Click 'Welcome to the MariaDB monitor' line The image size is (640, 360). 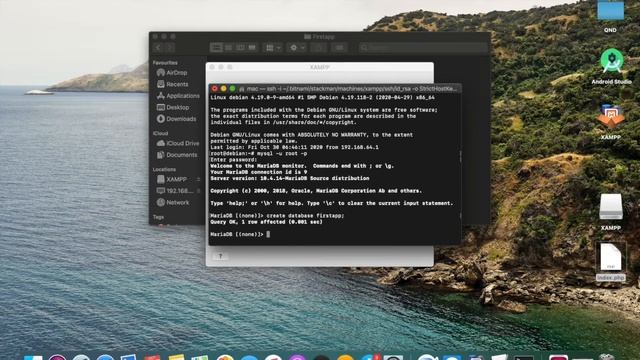[302, 166]
